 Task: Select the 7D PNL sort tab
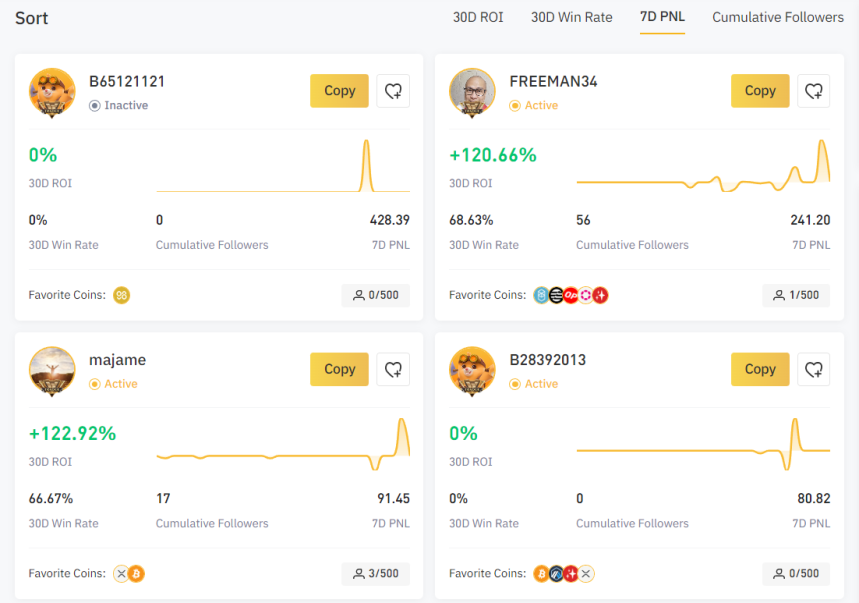point(662,17)
